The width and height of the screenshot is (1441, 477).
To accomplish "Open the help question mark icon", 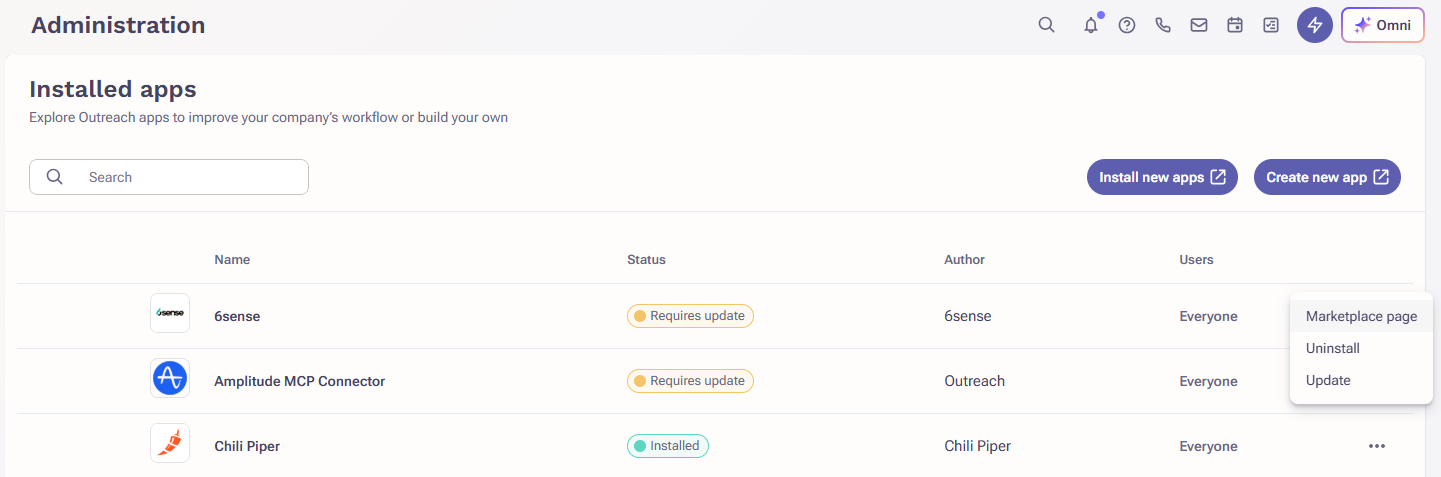I will pos(1127,25).
